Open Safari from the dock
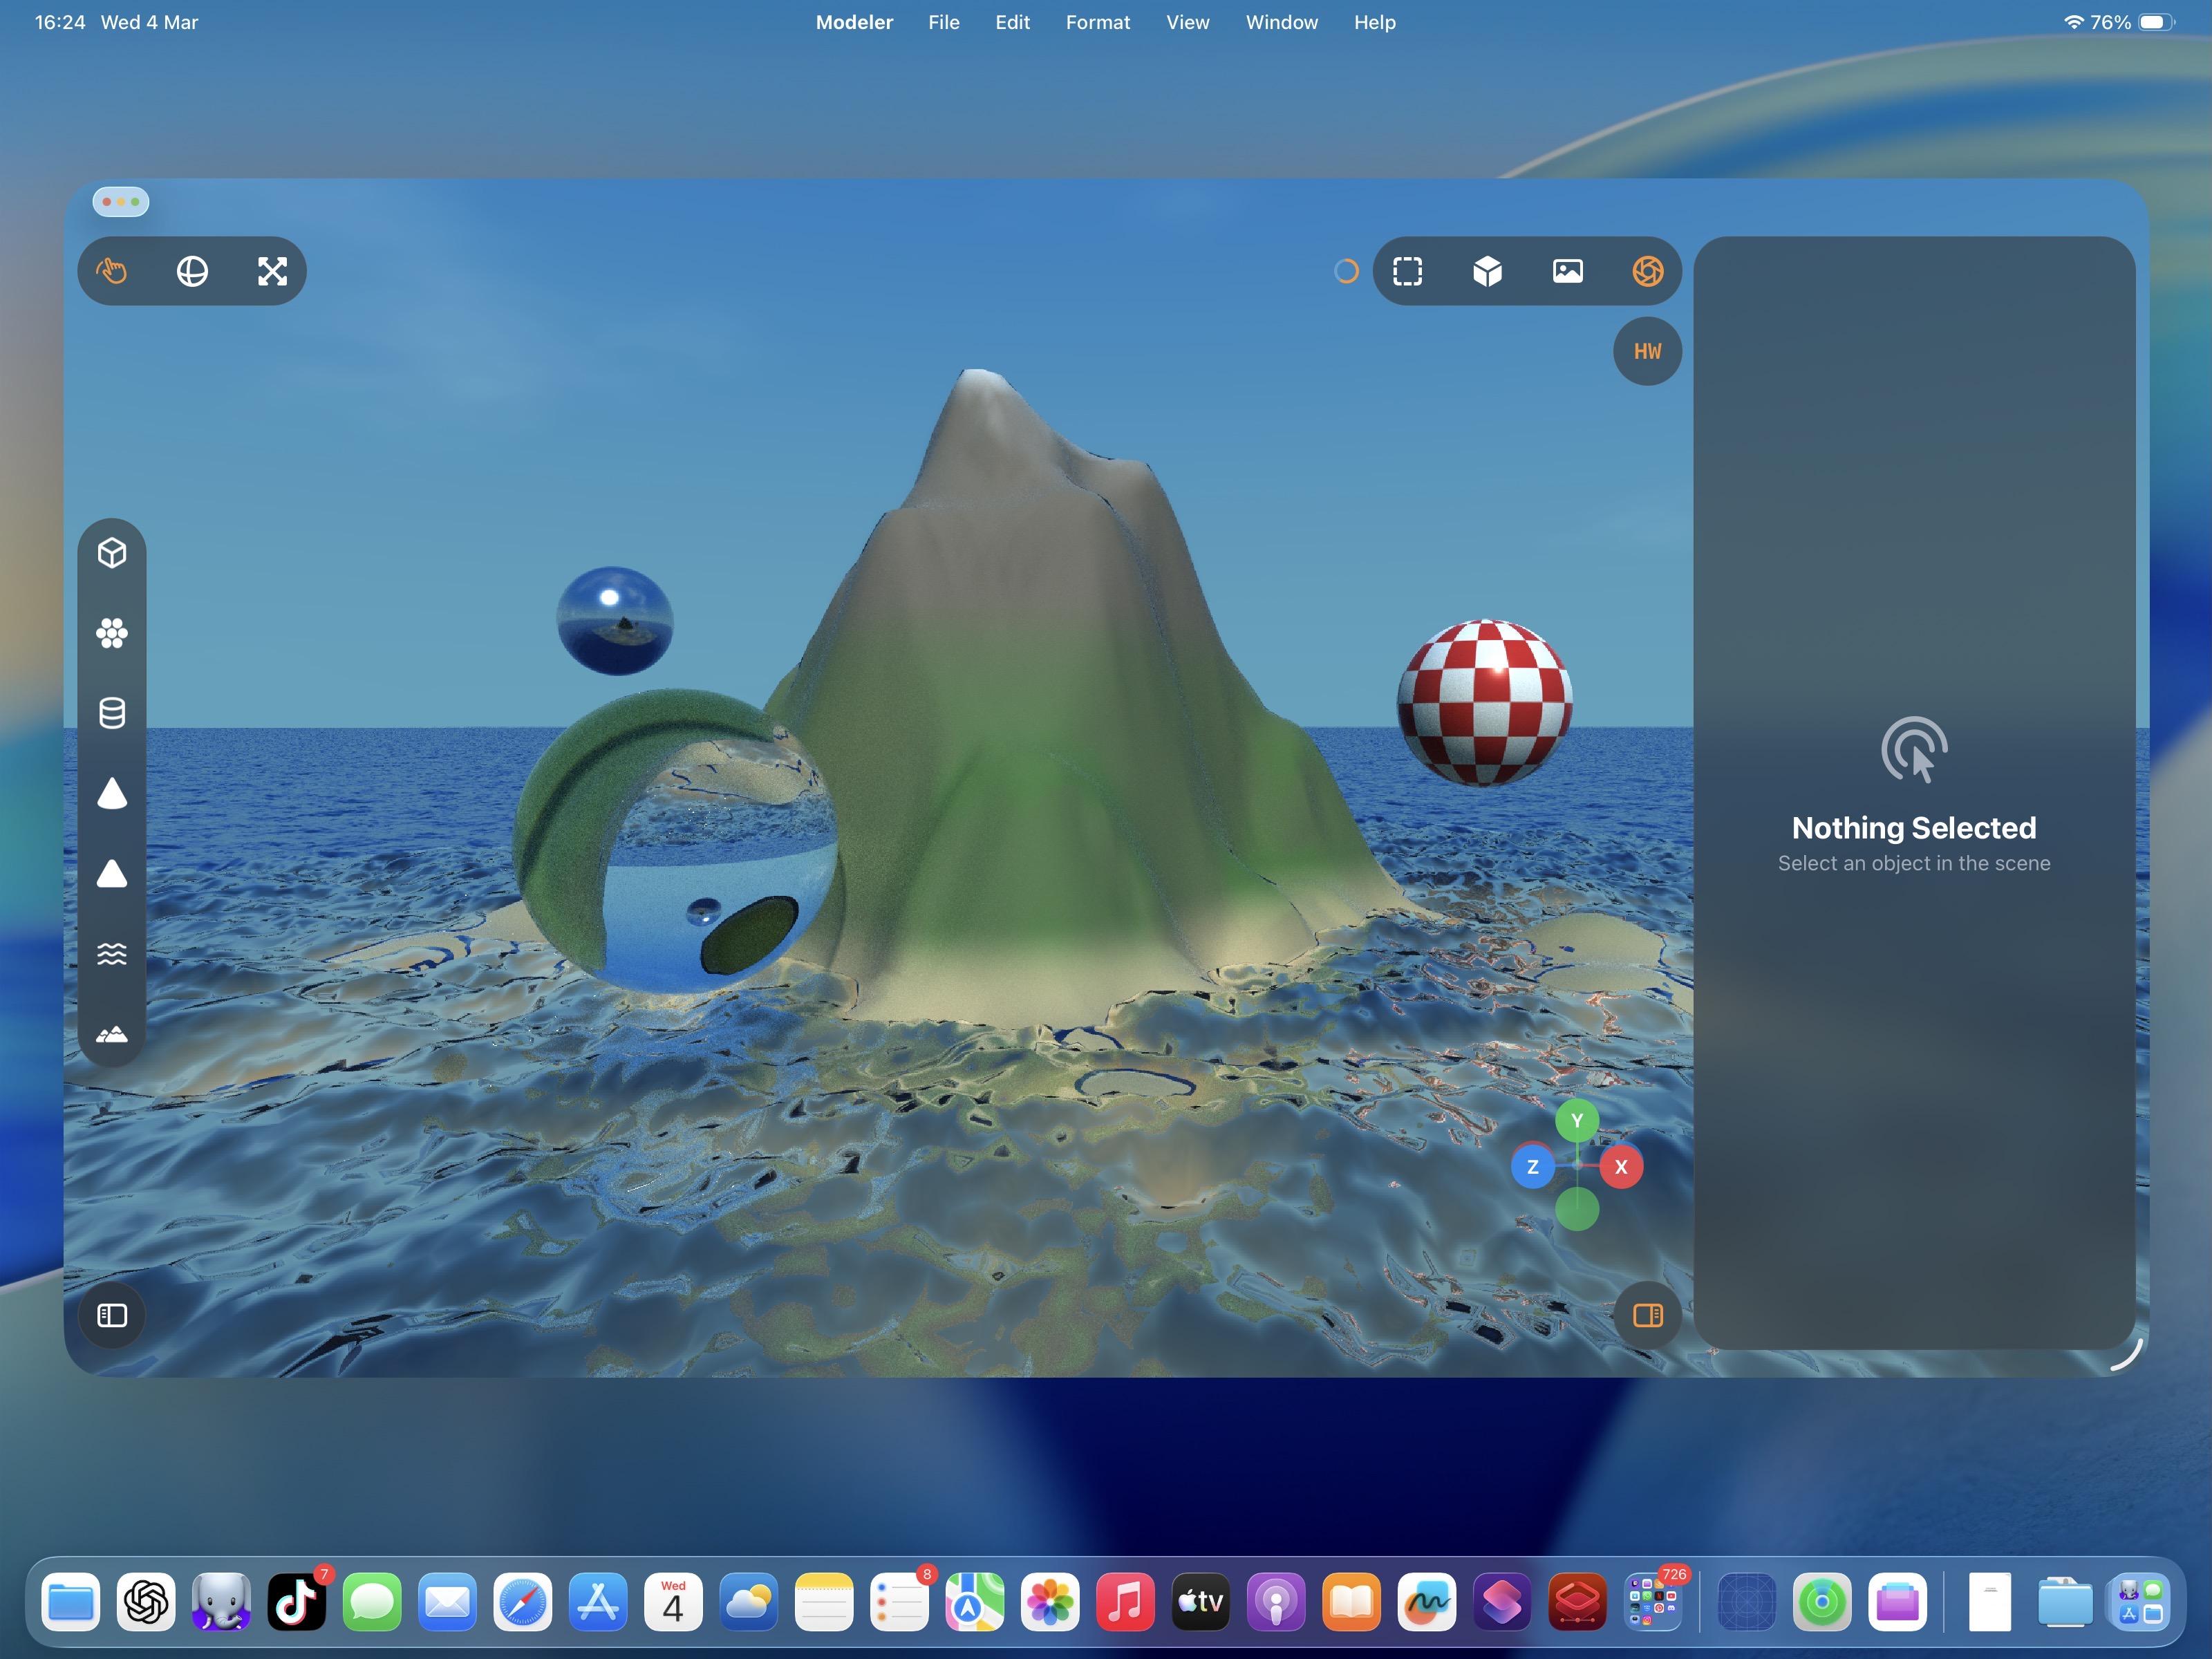 point(523,1603)
